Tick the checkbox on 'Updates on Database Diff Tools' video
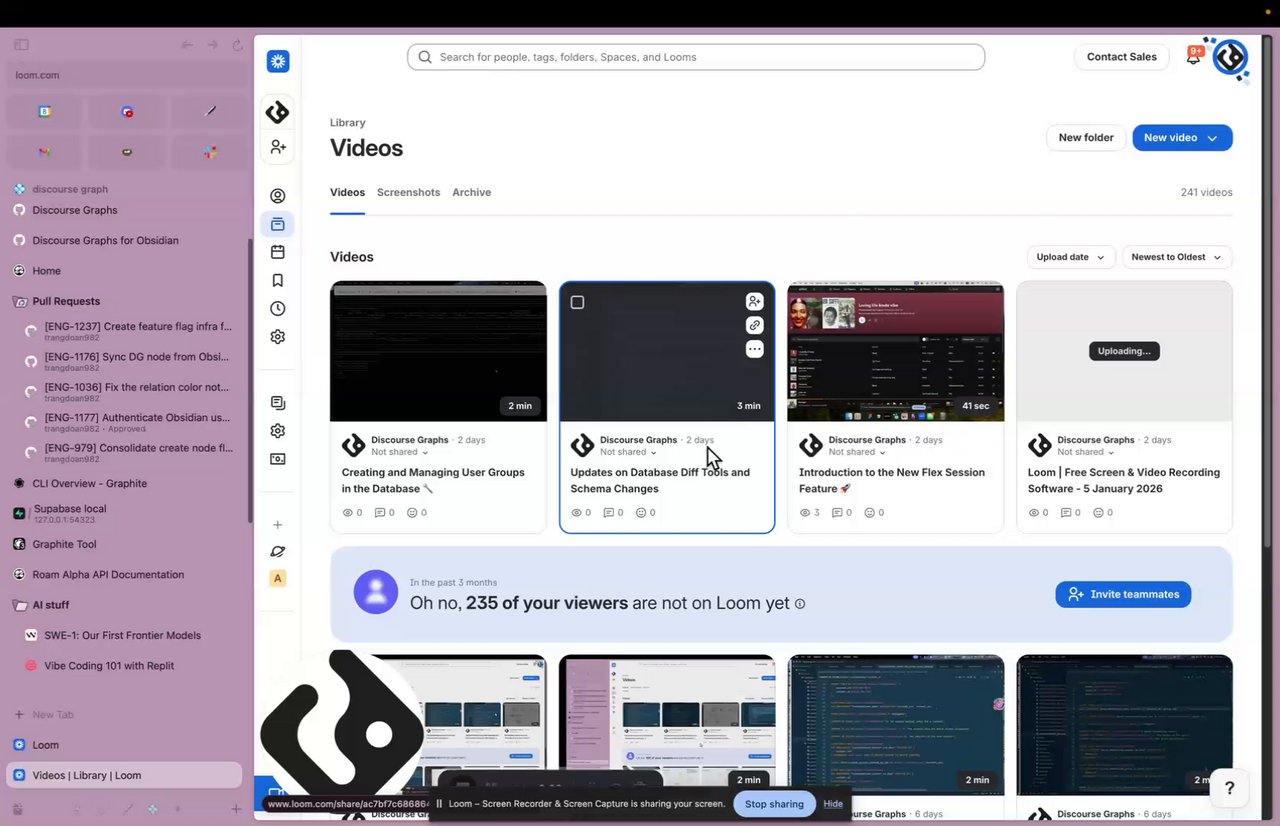Screen dimensions: 1280x826 click(x=577, y=302)
